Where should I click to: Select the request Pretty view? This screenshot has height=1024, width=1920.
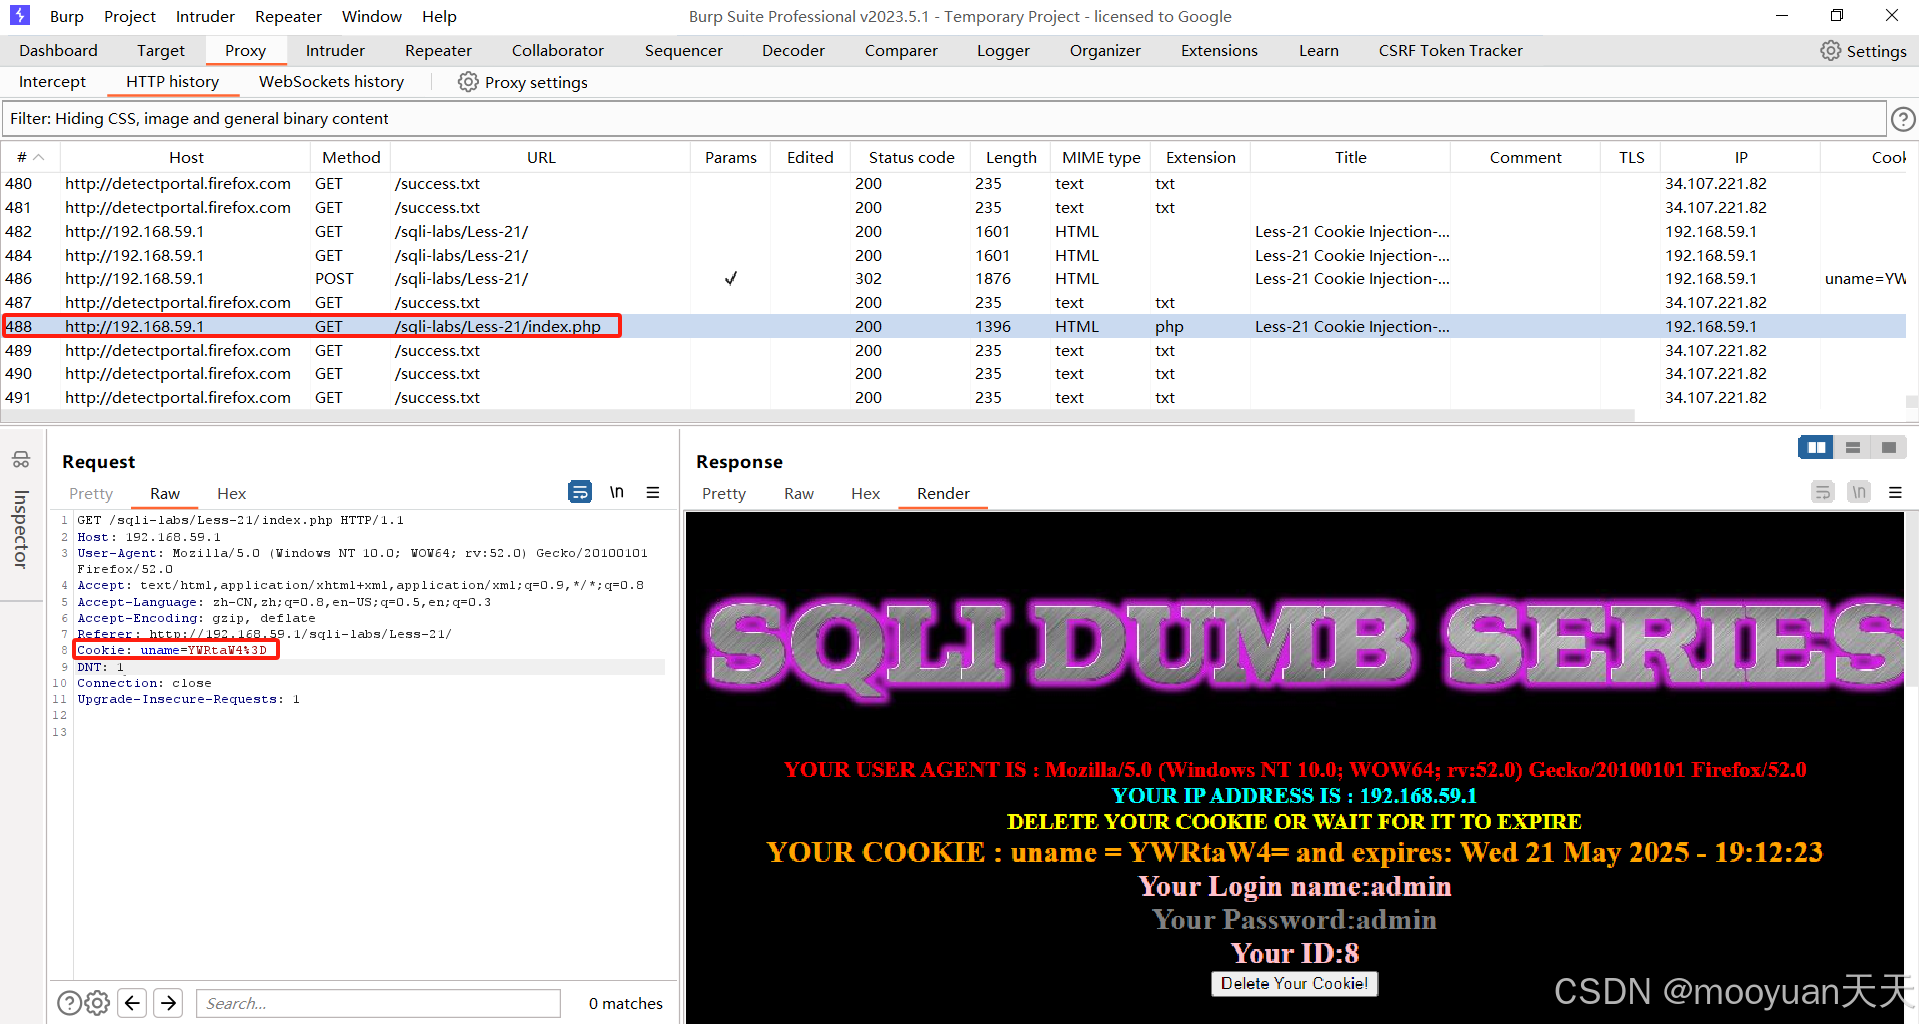coord(91,493)
